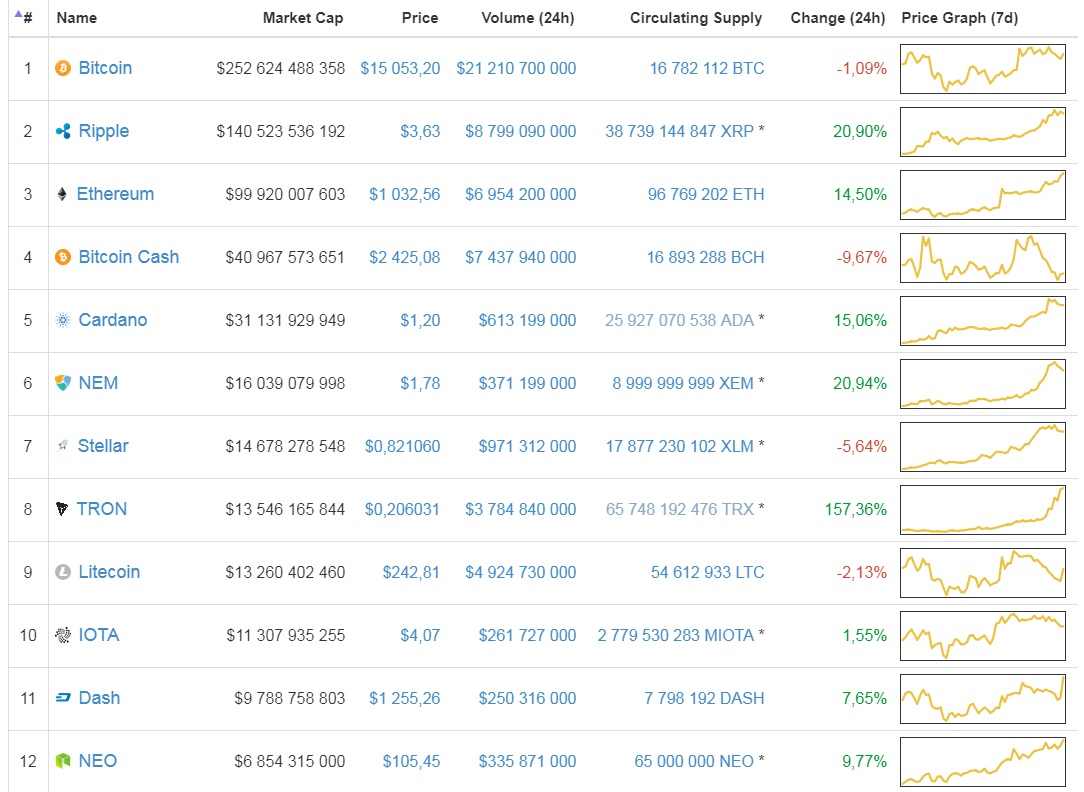Sort by Circulating Supply column header
The image size is (1084, 792).
[x=695, y=18]
